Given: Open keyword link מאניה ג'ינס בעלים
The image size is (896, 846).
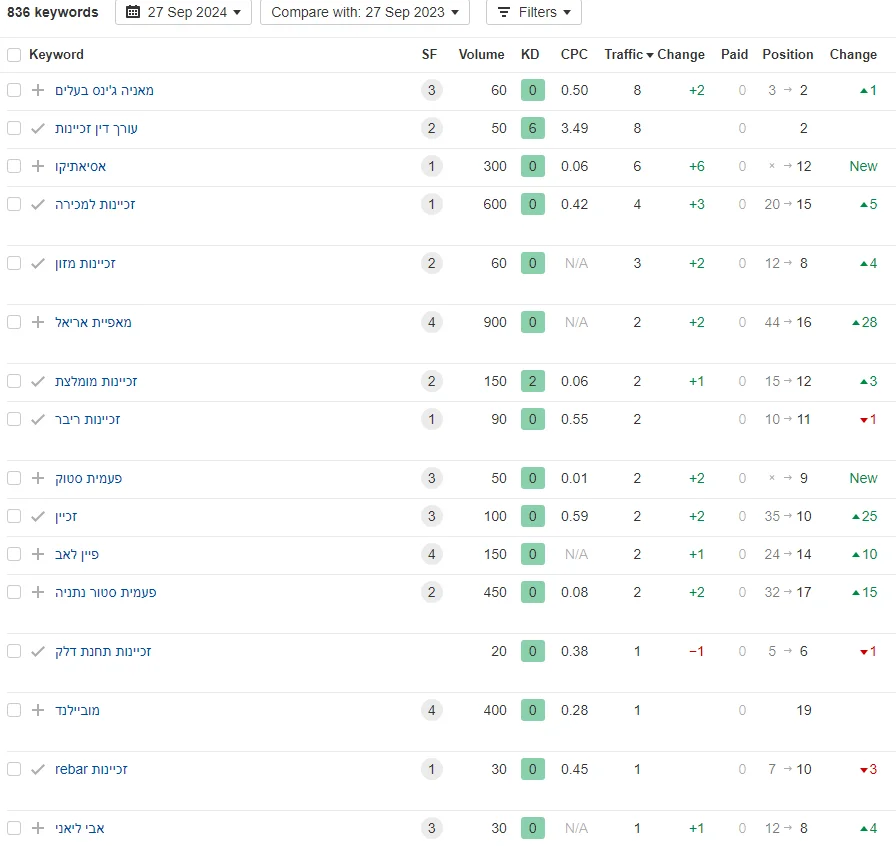Looking at the screenshot, I should 104,90.
